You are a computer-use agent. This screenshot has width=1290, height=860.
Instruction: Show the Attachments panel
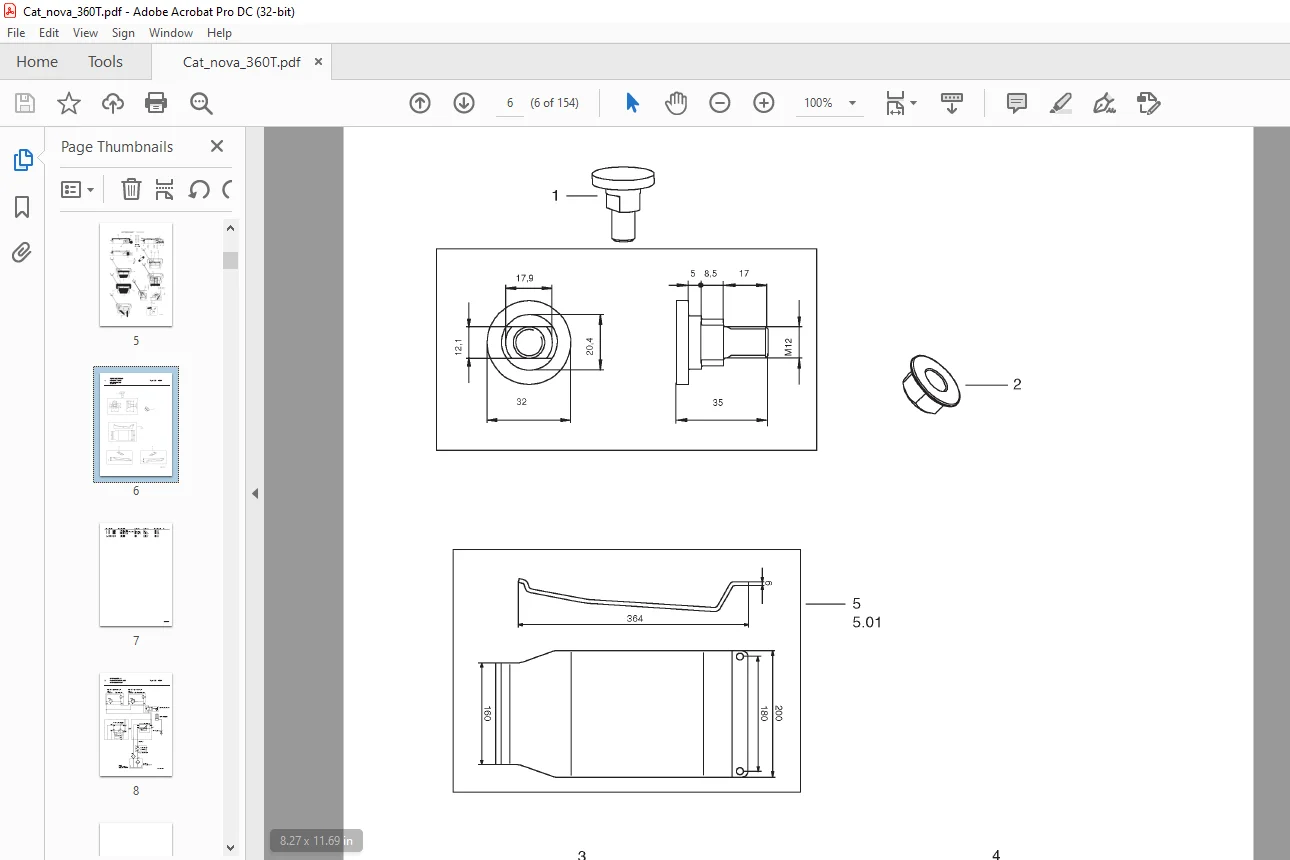[x=22, y=252]
